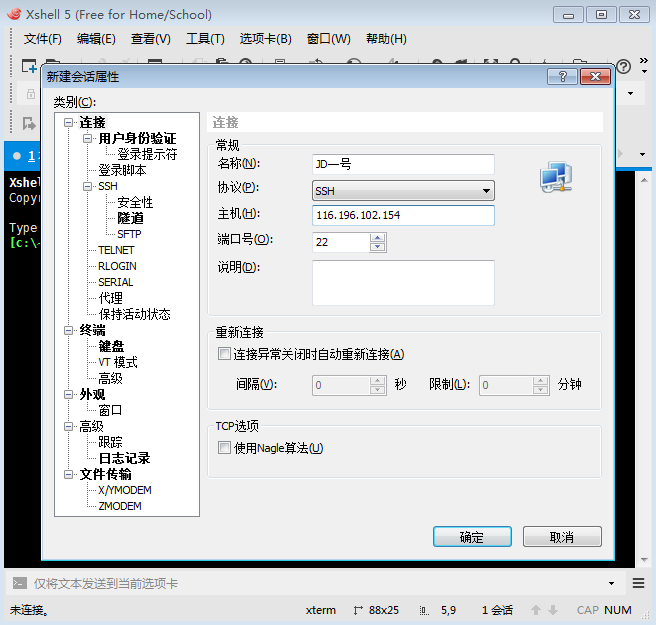656x625 pixels.
Task: Click the 说明 description text box
Action: [403, 283]
